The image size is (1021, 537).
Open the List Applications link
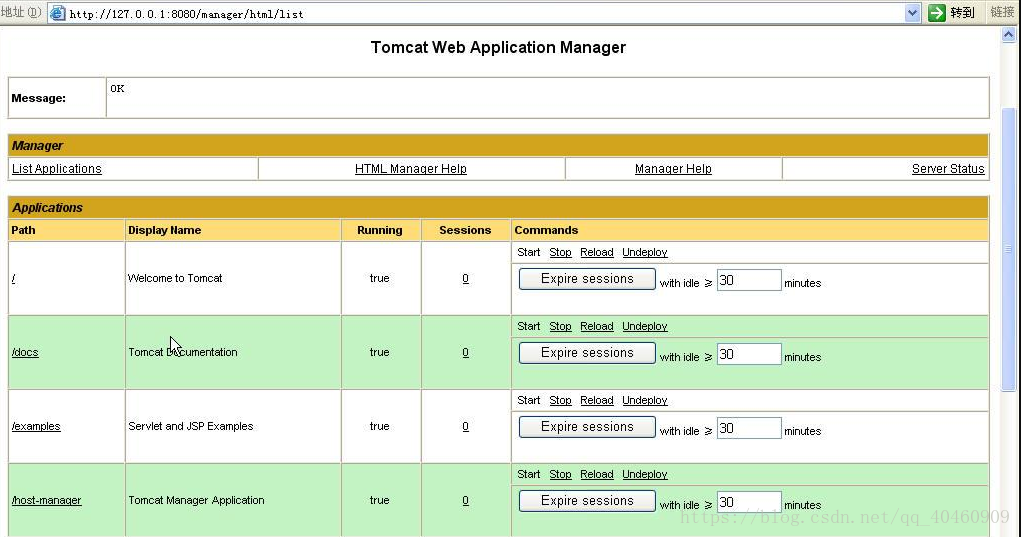click(57, 169)
